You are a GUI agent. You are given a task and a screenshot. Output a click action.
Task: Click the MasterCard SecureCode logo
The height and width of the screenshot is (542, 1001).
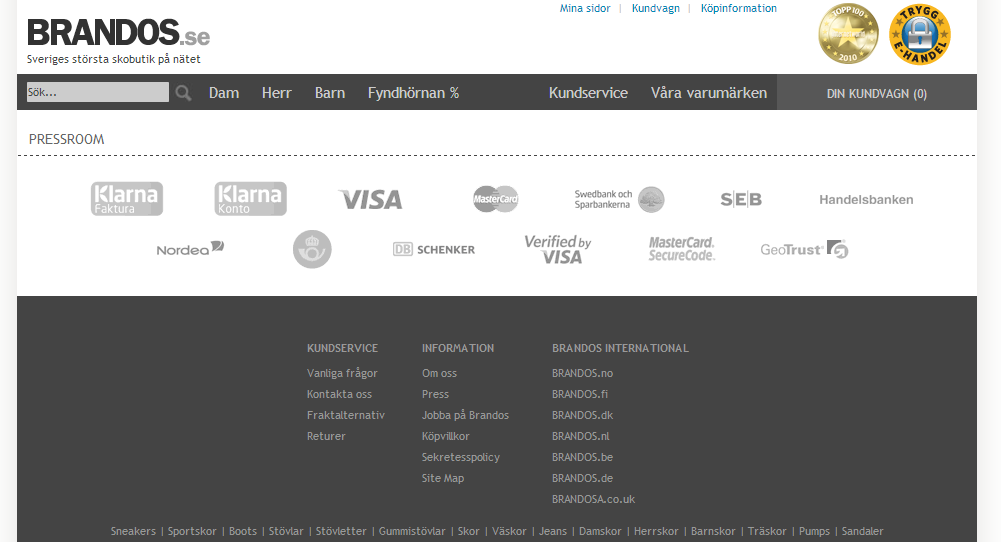[x=682, y=249]
